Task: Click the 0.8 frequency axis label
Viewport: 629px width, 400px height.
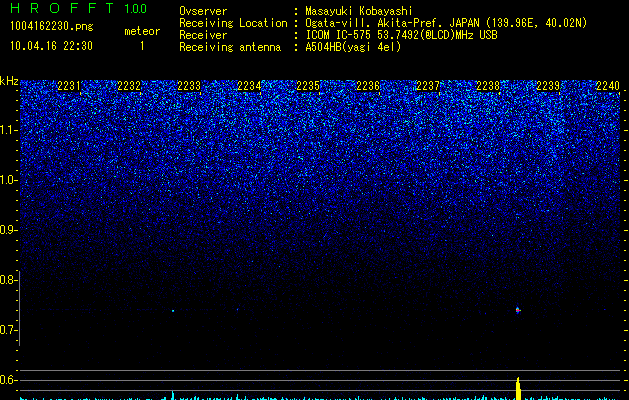Action: point(8,280)
